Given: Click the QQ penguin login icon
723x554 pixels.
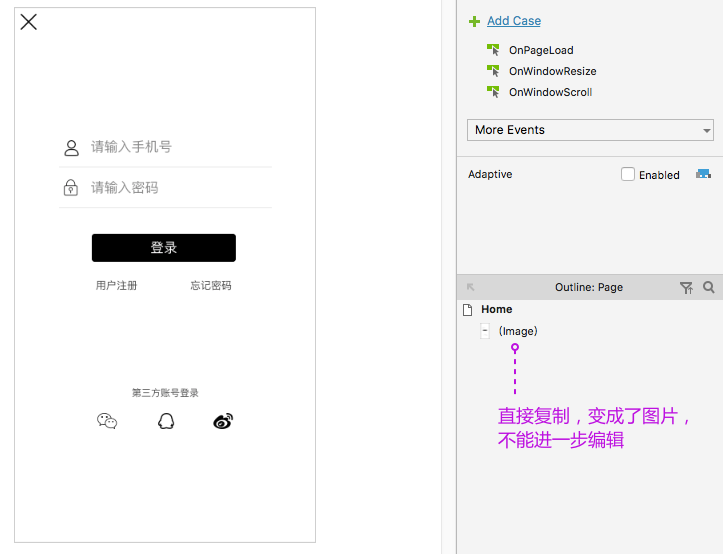Looking at the screenshot, I should [166, 421].
